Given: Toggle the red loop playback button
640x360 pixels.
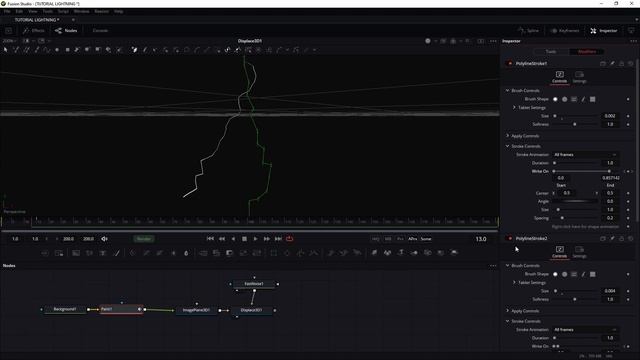Looking at the screenshot, I should [289, 239].
